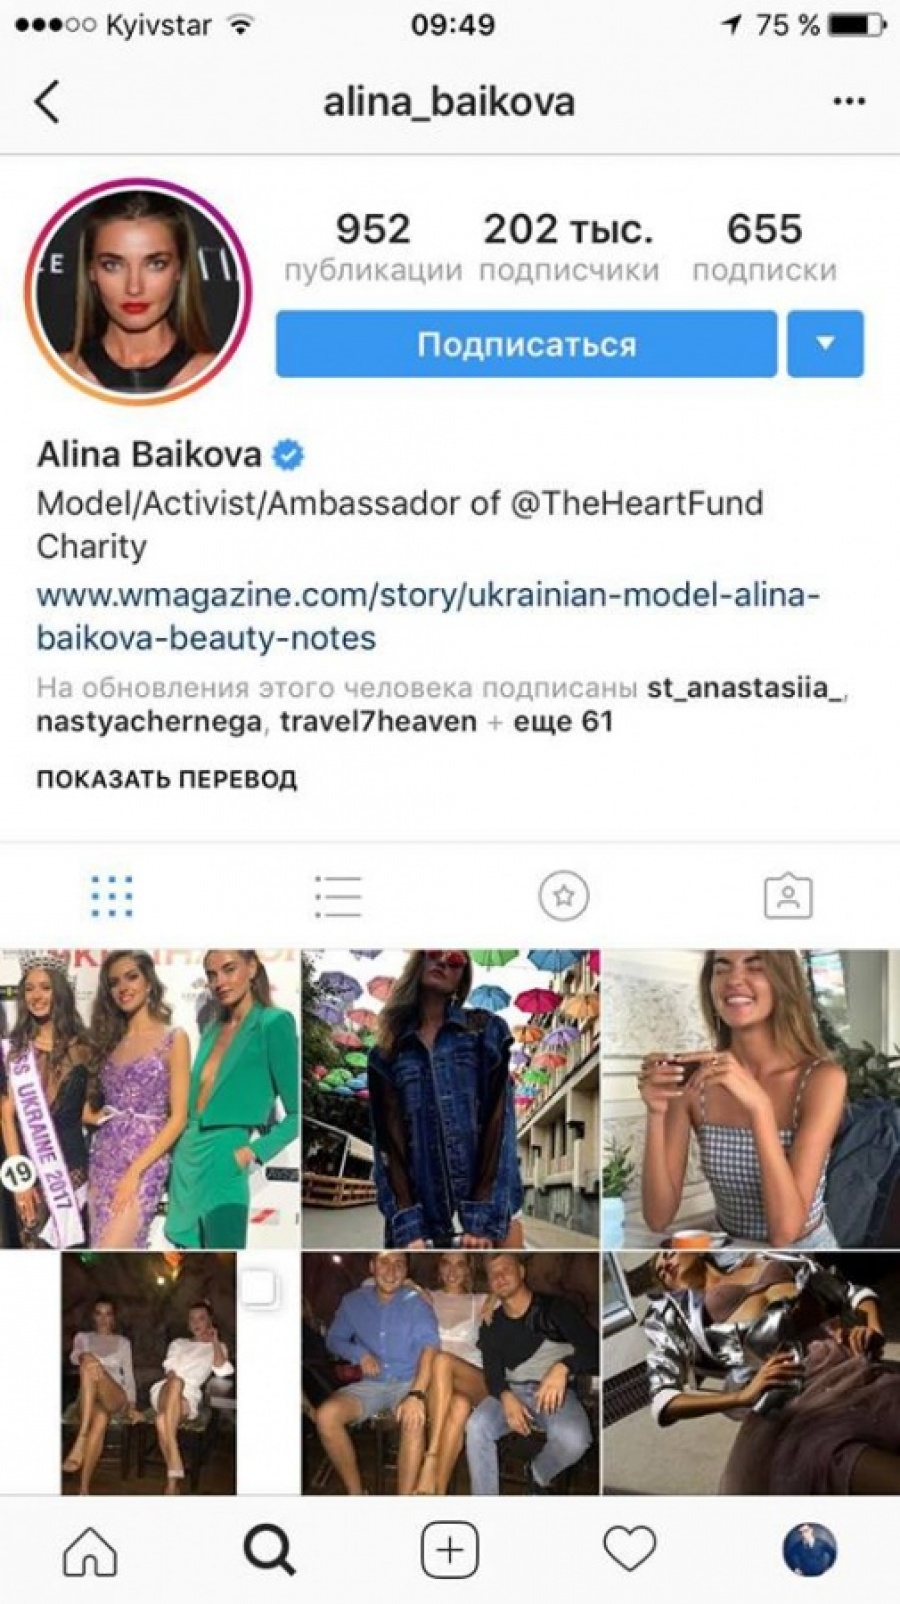Open the colorful umbrellas photo thumbnail
The image size is (900, 1604).
pyautogui.click(x=450, y=1098)
